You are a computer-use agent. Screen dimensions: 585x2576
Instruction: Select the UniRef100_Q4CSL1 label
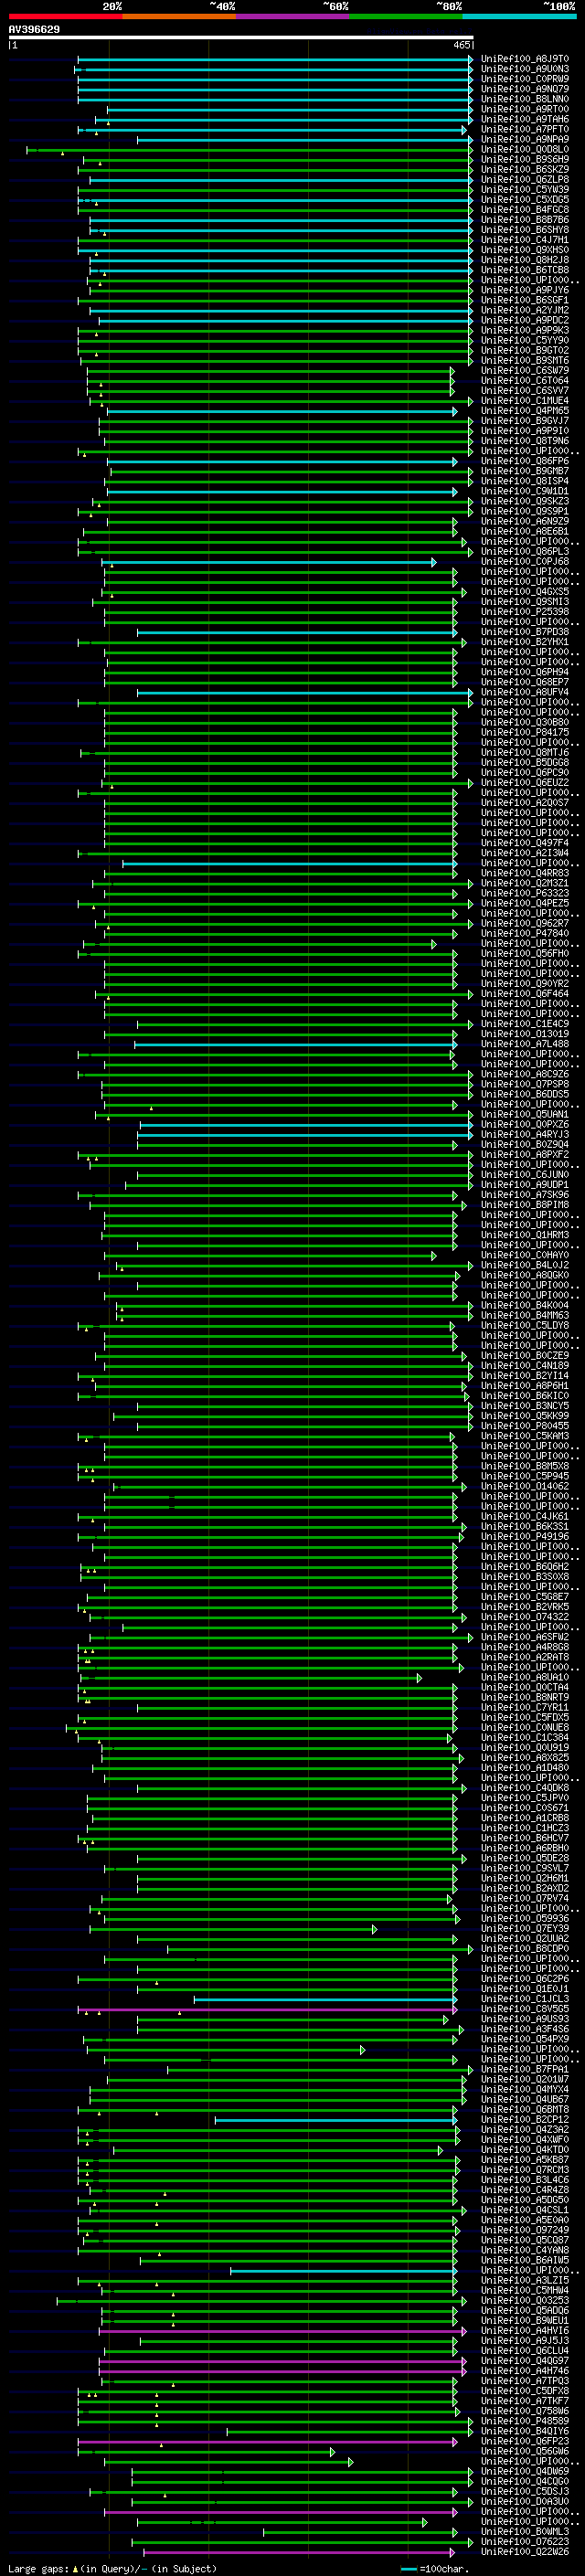(525, 2210)
